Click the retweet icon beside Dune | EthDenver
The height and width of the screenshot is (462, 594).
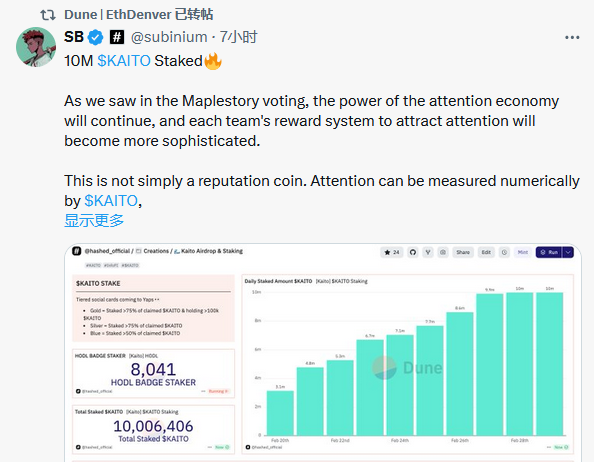48,15
